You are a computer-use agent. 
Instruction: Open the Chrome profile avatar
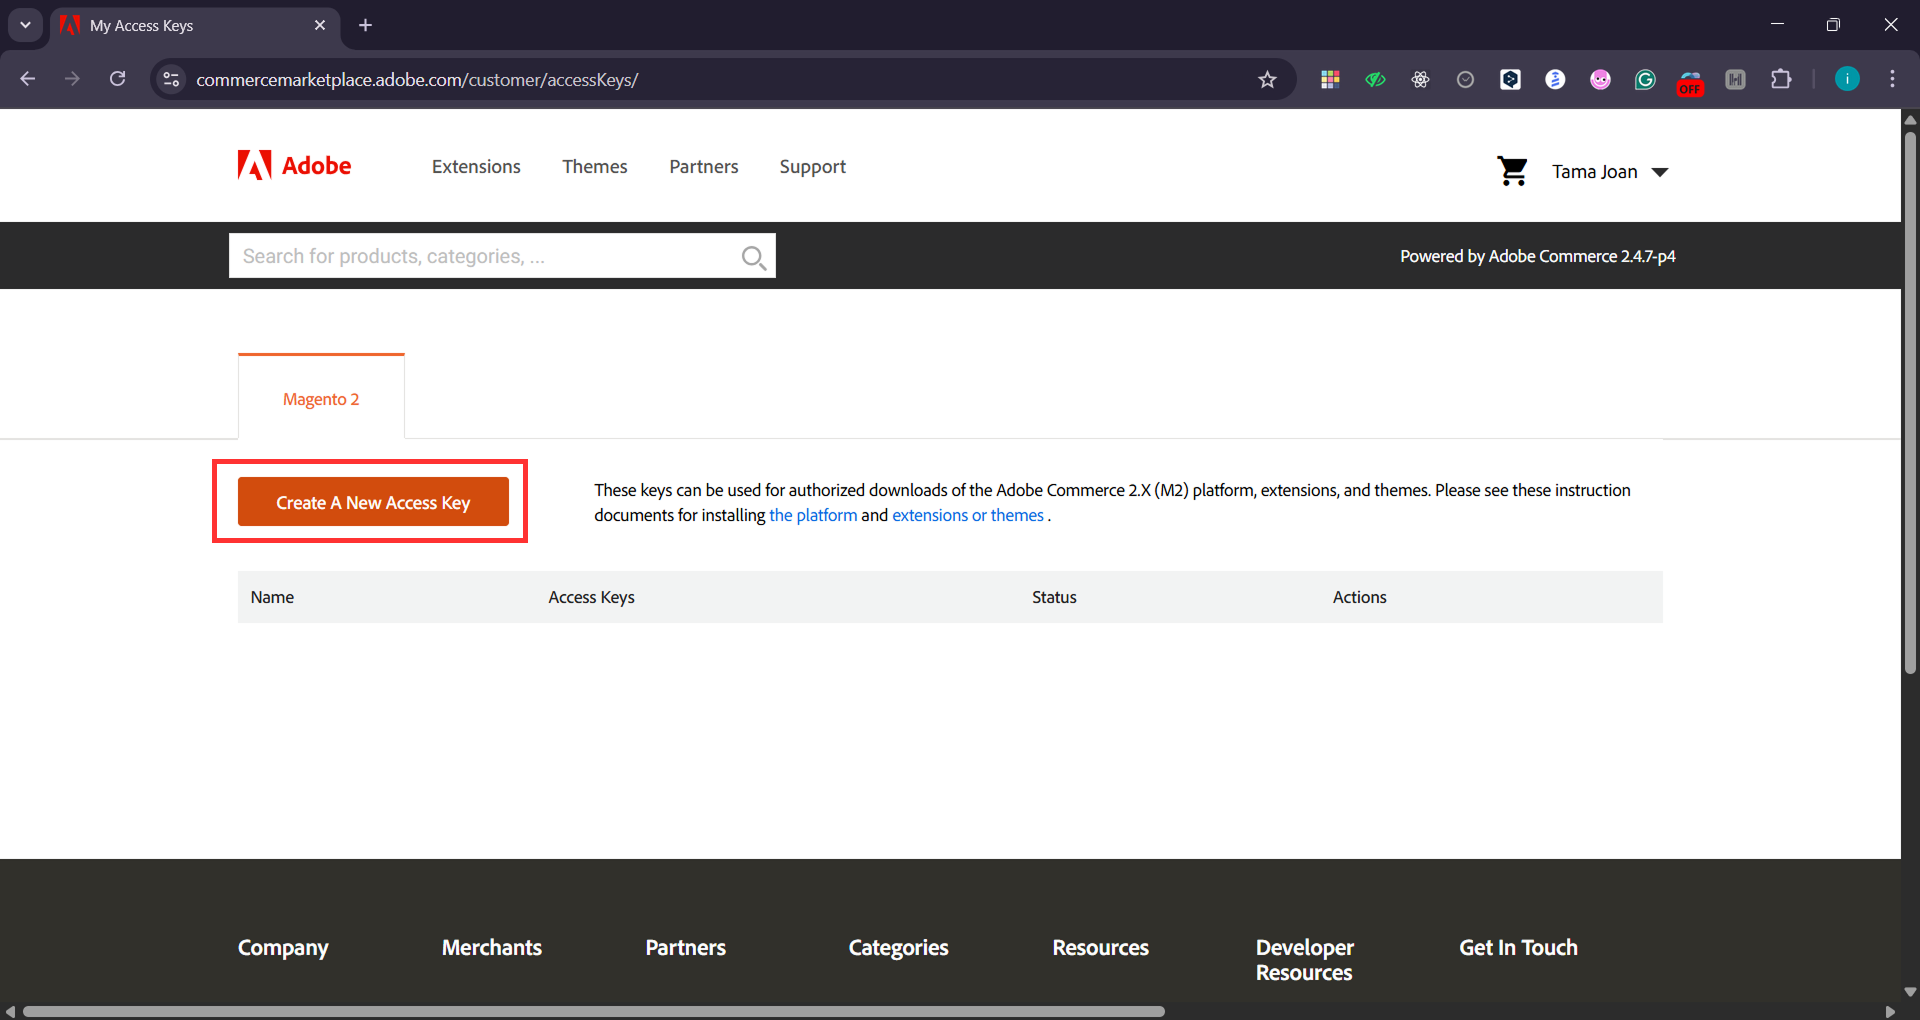tap(1847, 79)
